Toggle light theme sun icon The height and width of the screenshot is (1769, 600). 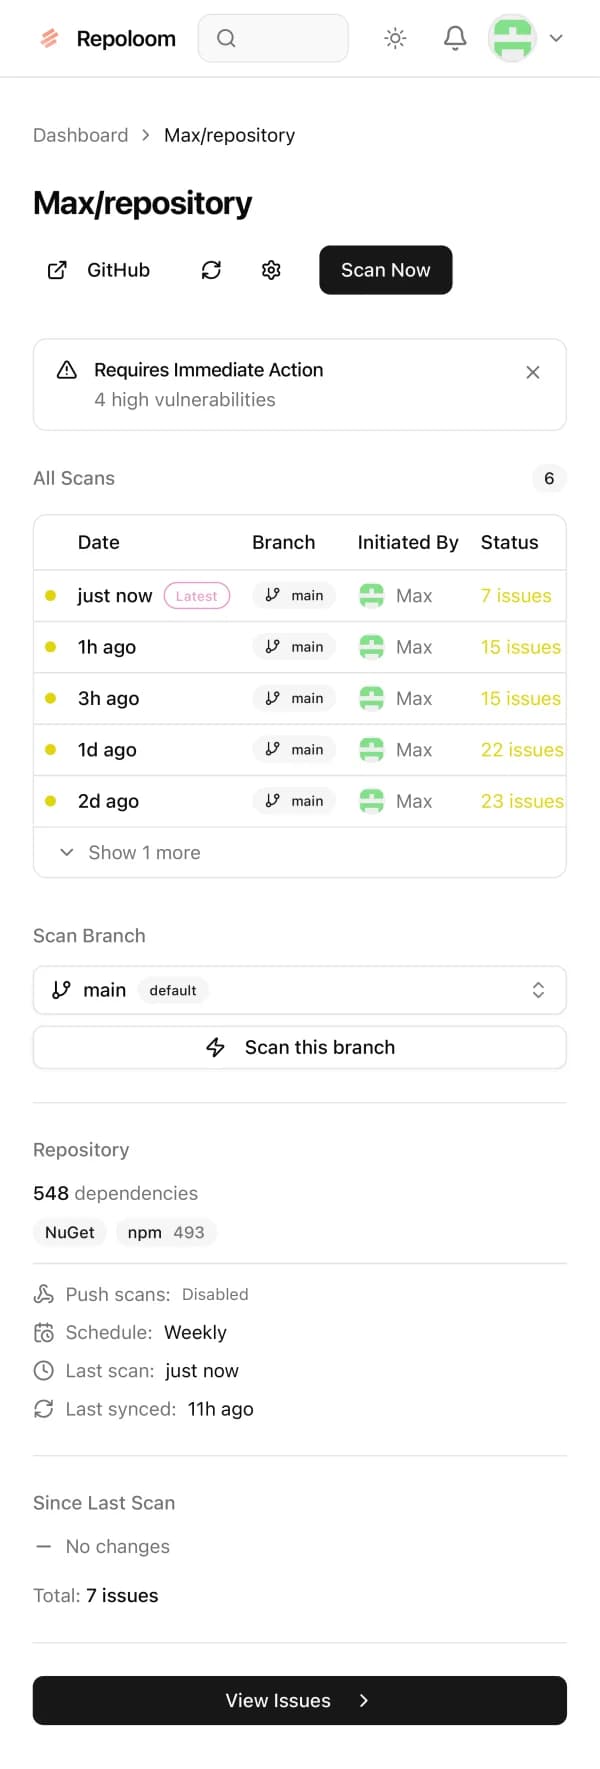point(395,38)
